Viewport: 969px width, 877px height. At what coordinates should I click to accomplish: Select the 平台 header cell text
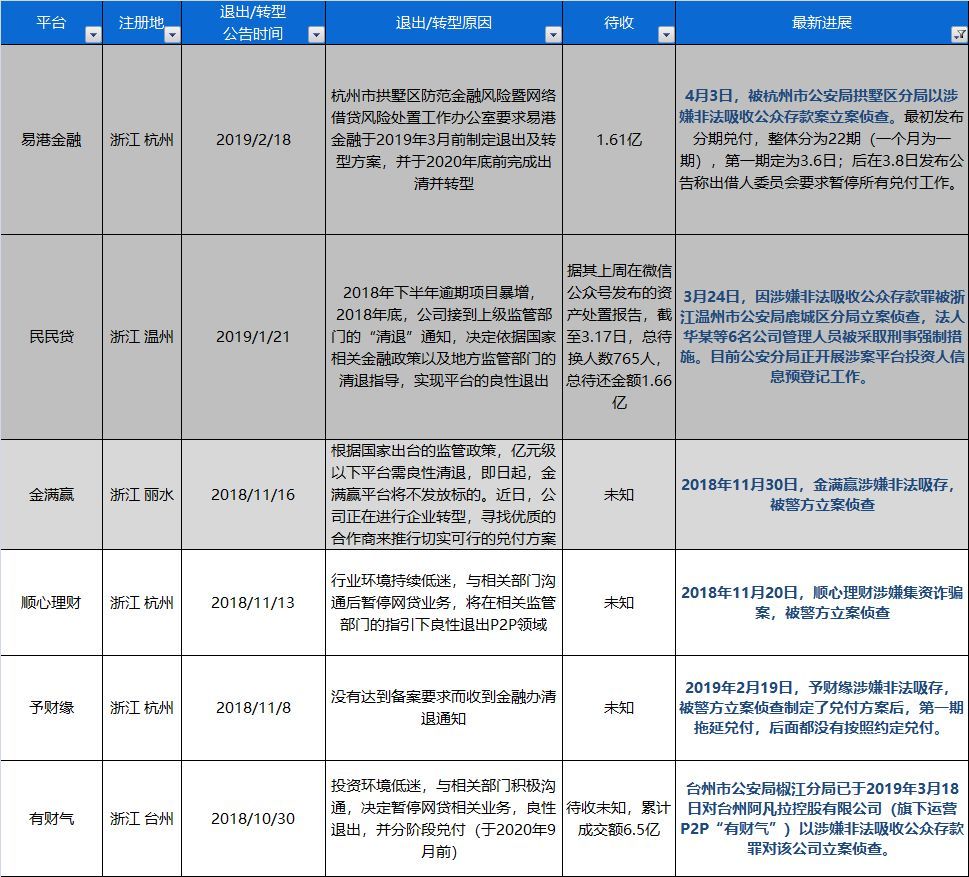click(x=51, y=23)
